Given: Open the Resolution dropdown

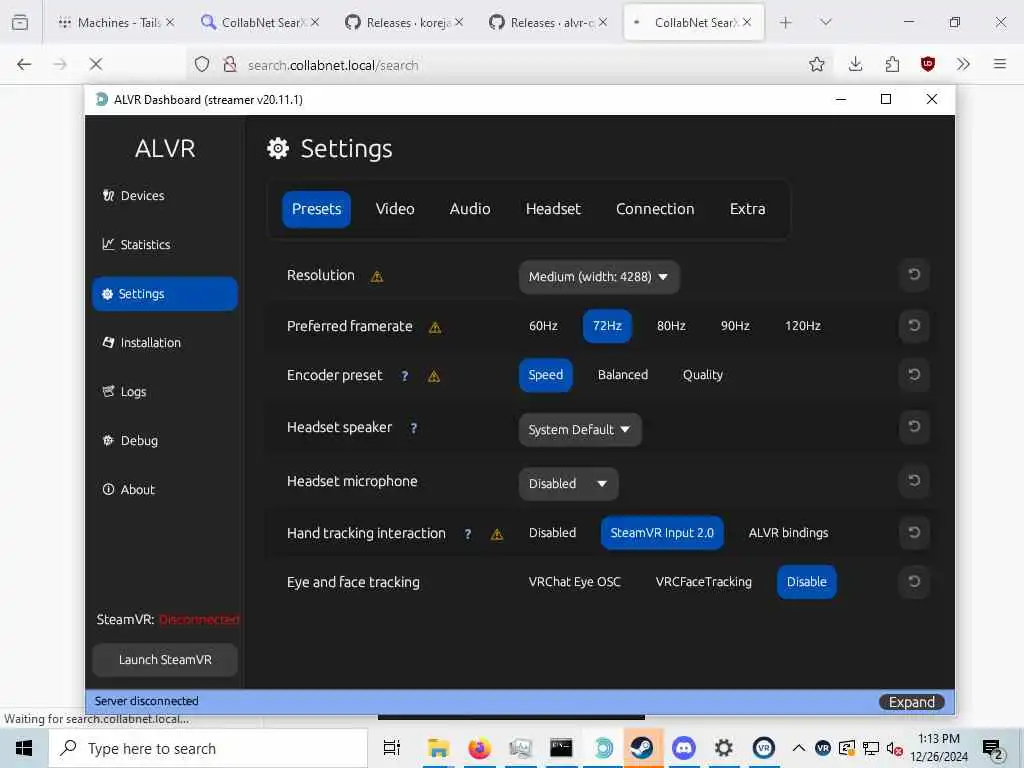Looking at the screenshot, I should point(599,277).
